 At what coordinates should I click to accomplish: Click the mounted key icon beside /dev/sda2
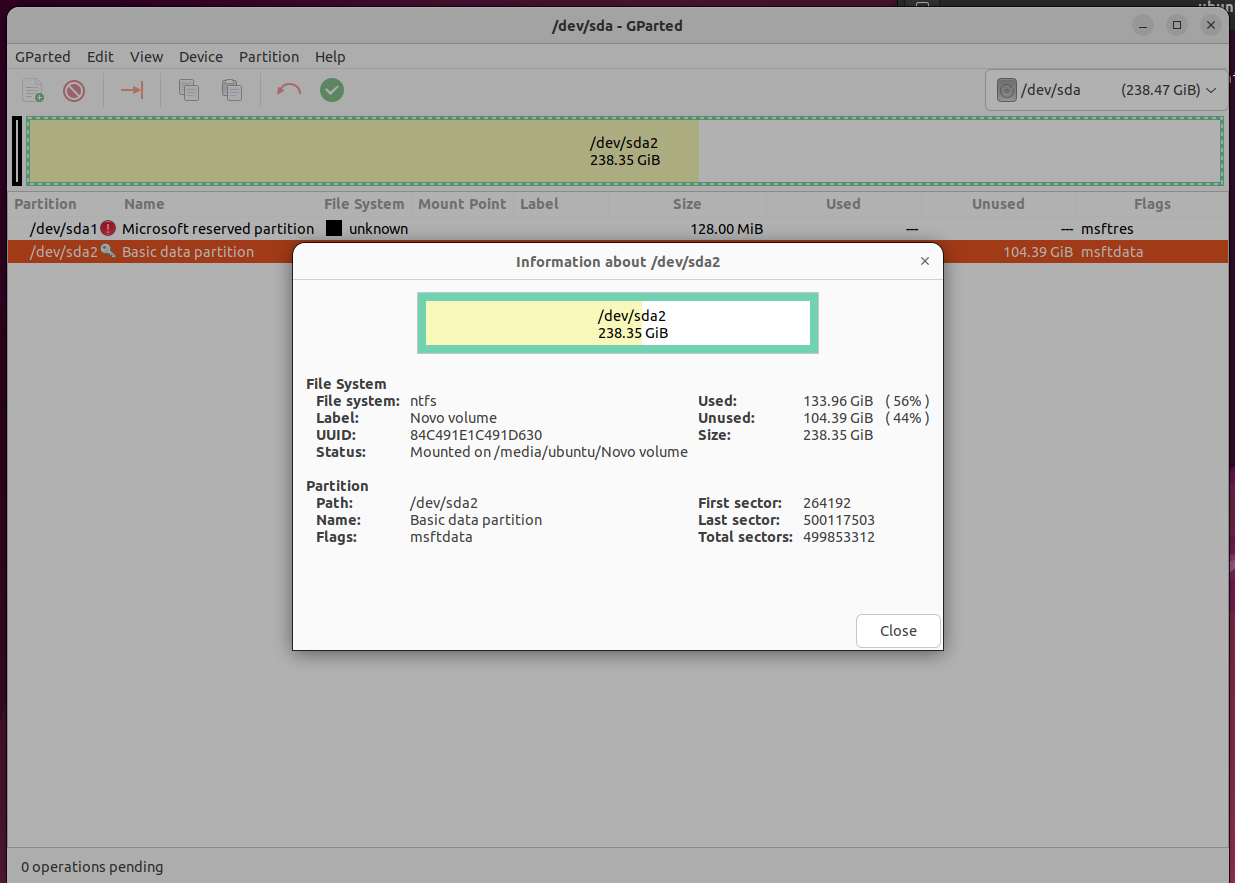(108, 251)
